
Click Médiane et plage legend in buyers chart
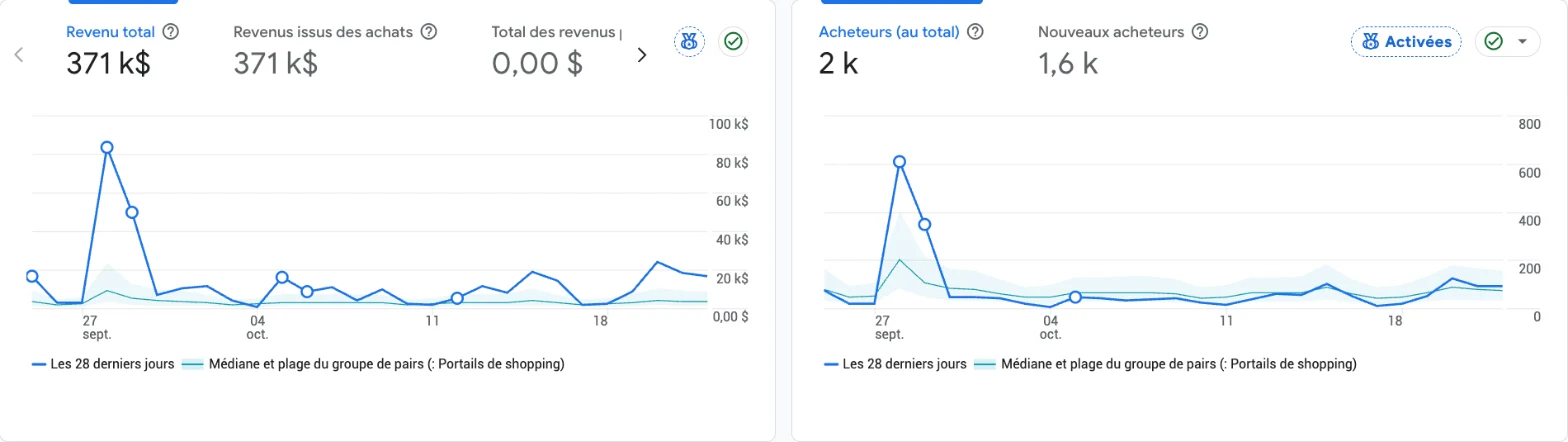(x=1164, y=364)
